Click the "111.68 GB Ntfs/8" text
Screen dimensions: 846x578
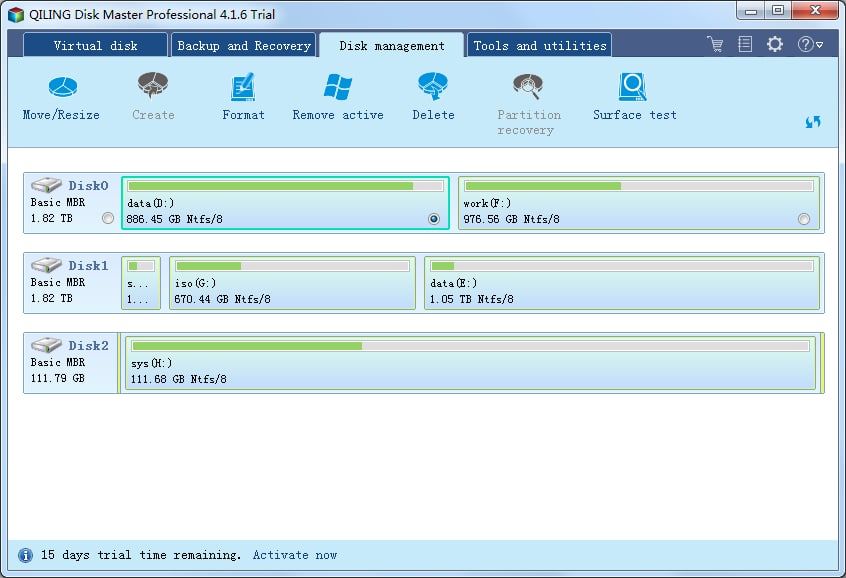tap(179, 379)
